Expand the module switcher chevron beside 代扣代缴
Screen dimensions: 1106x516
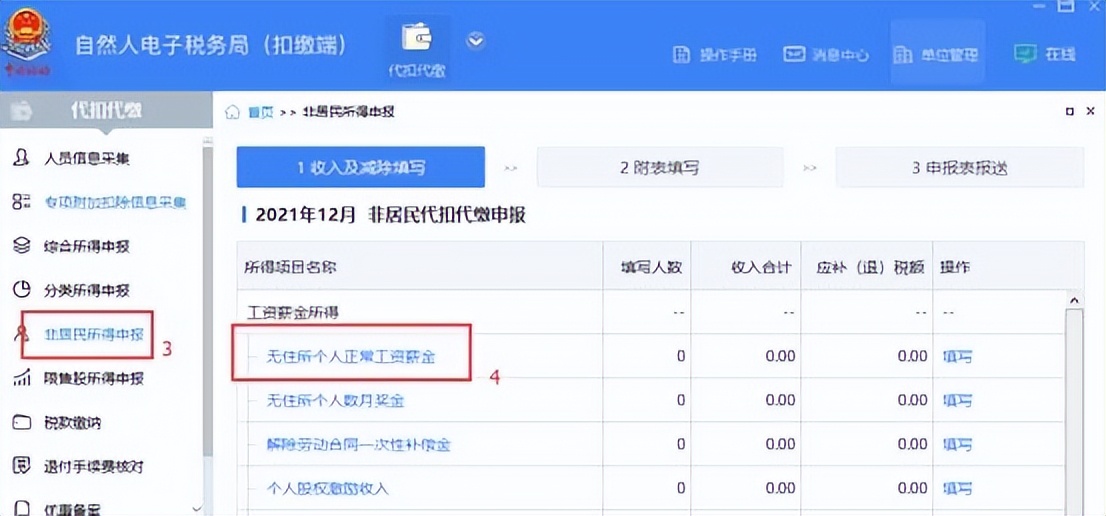[476, 41]
